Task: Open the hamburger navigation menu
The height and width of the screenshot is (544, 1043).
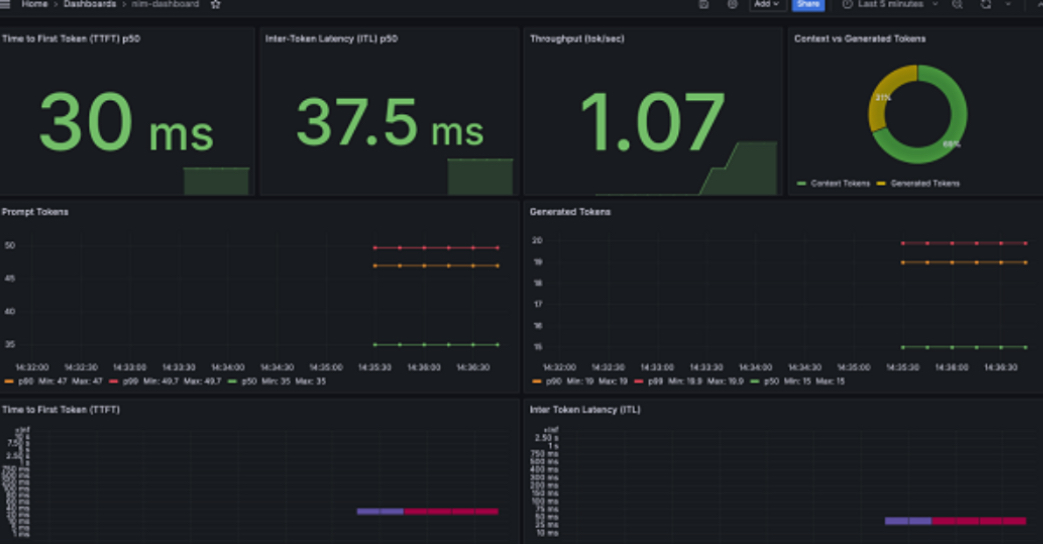Action: [x=5, y=4]
